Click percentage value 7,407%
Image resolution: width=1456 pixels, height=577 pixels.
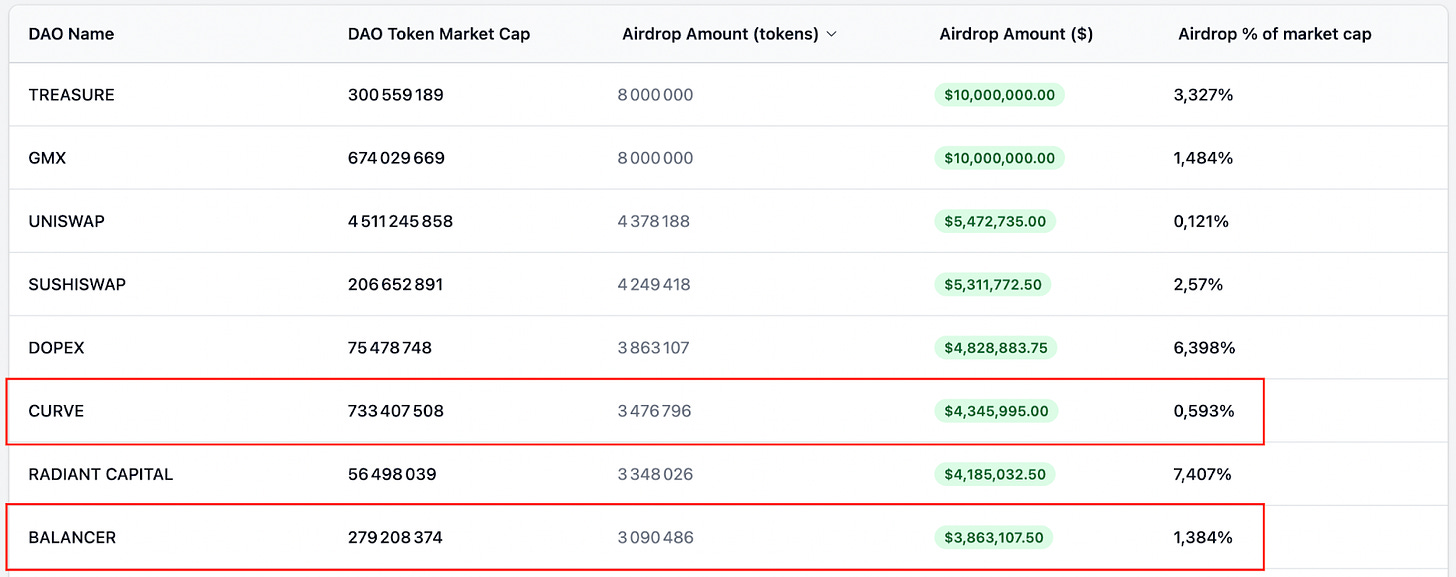(1203, 474)
